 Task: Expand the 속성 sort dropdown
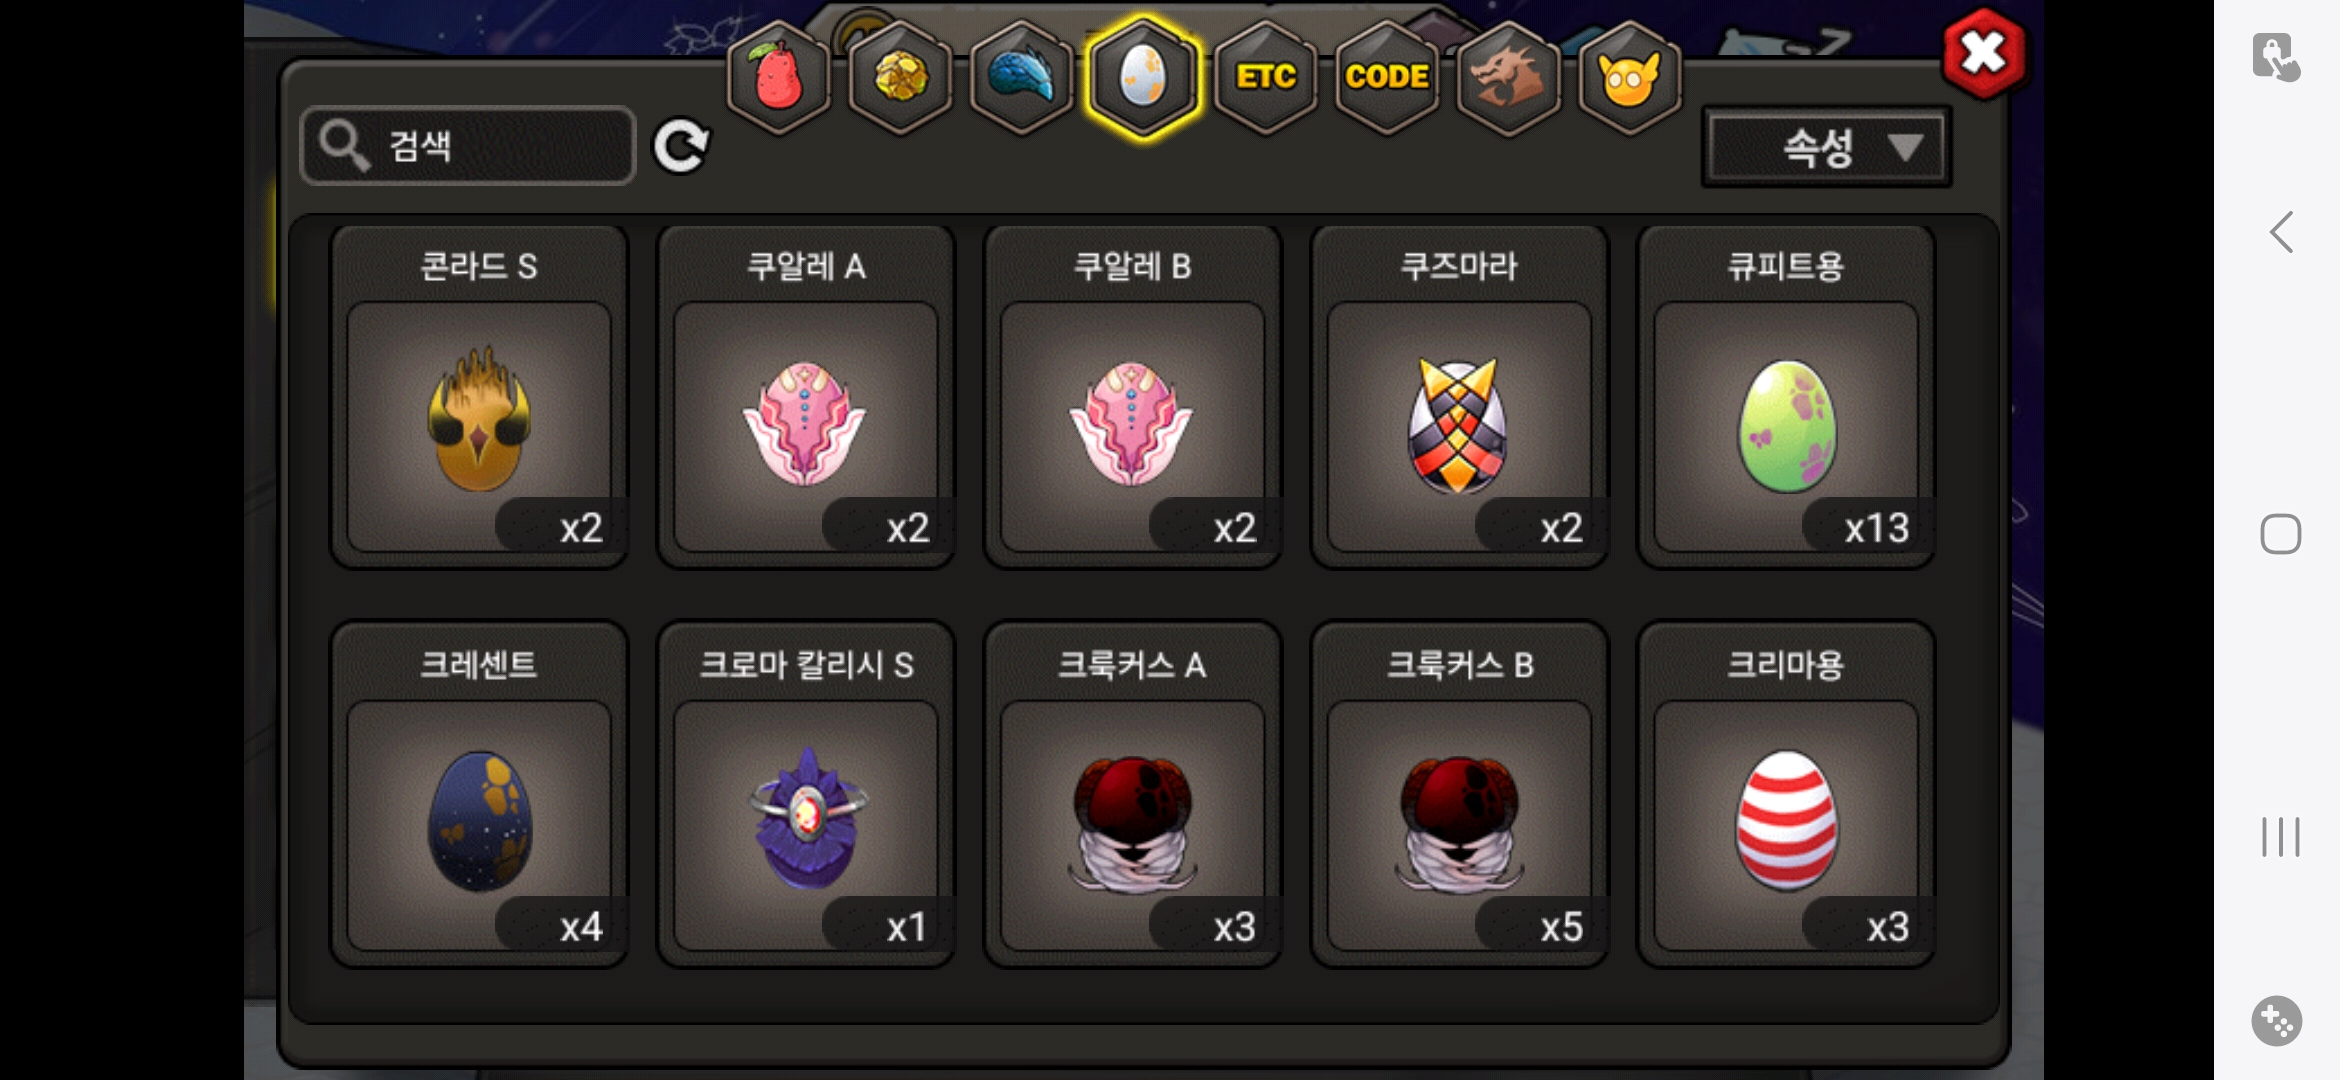(1827, 148)
